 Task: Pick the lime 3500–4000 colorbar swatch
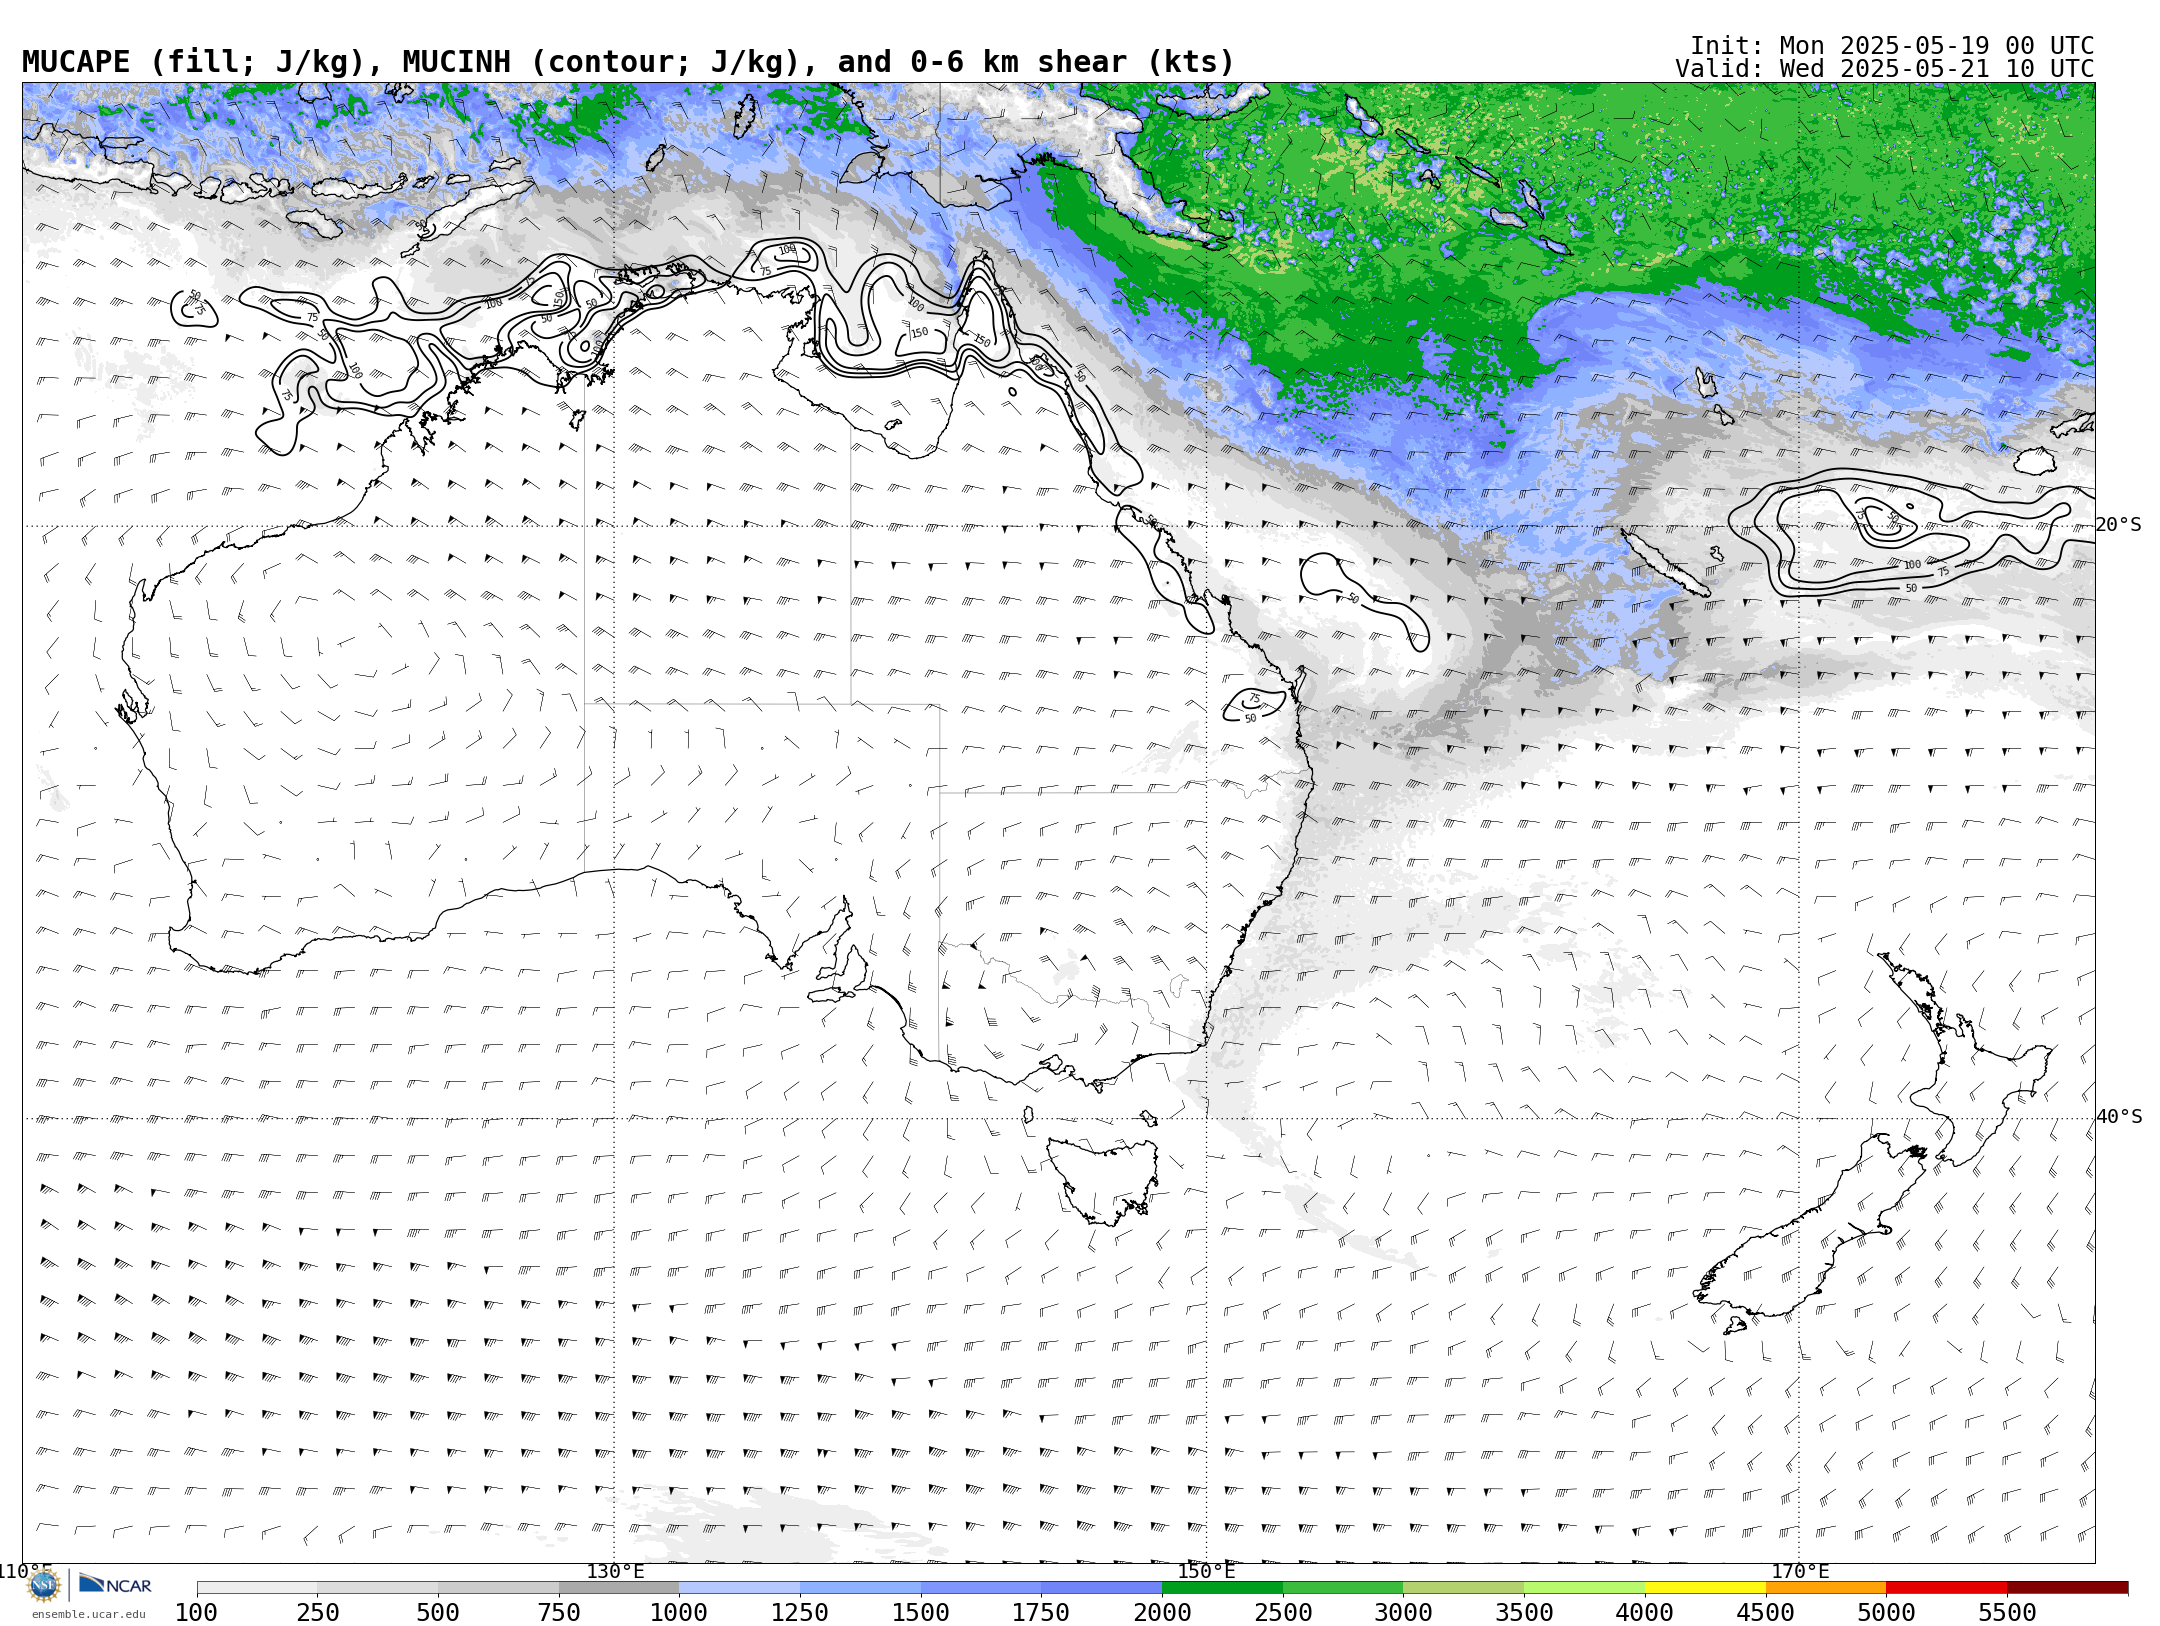1584,1588
